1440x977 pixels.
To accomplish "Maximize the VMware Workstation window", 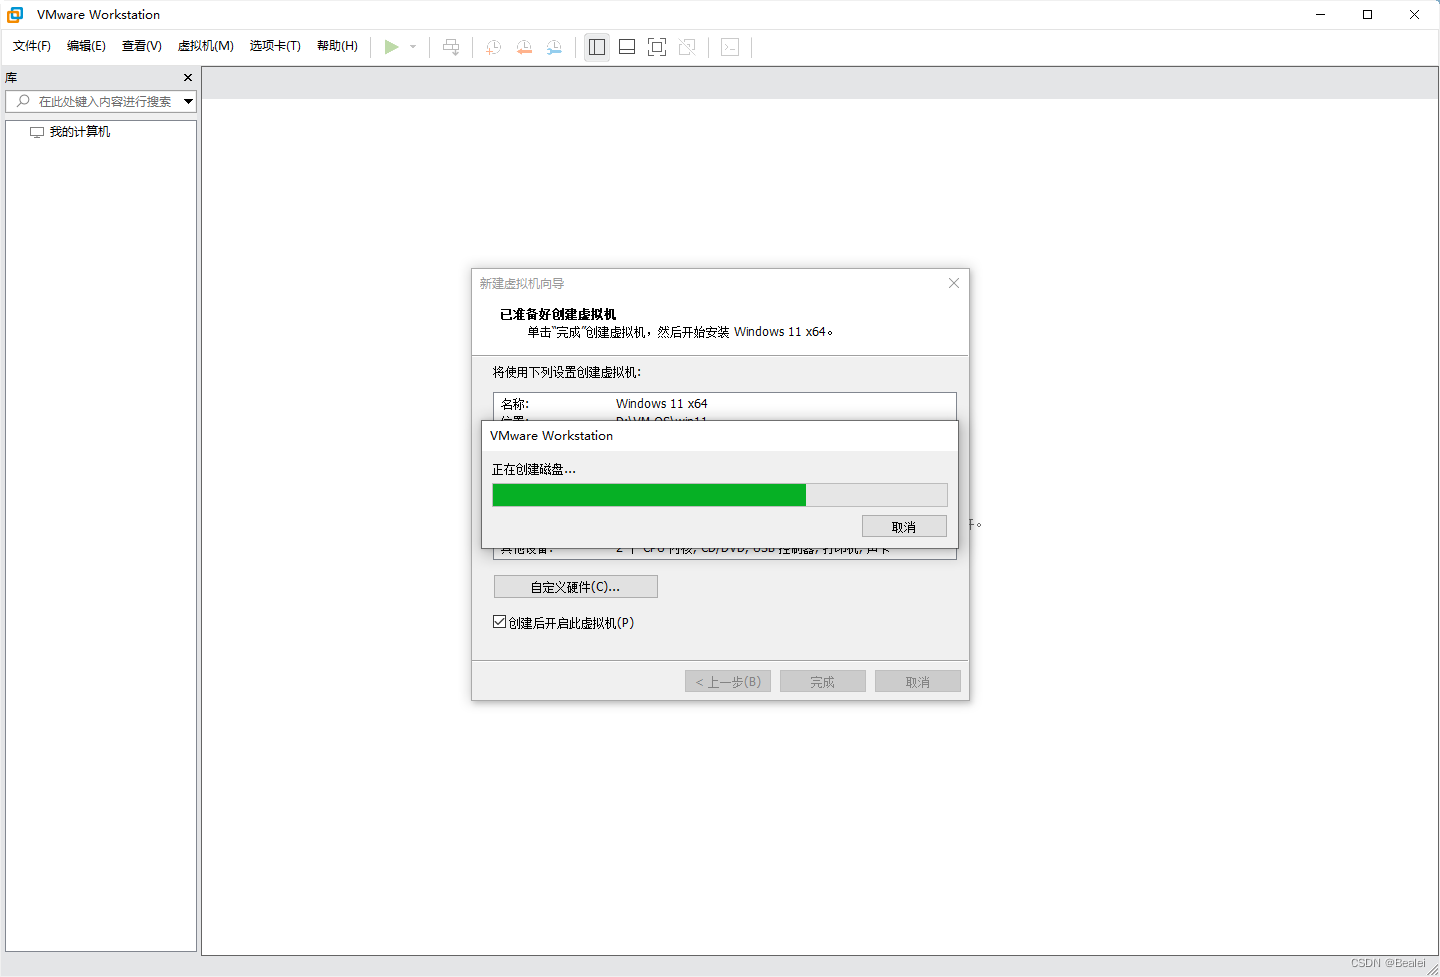I will click(1367, 15).
